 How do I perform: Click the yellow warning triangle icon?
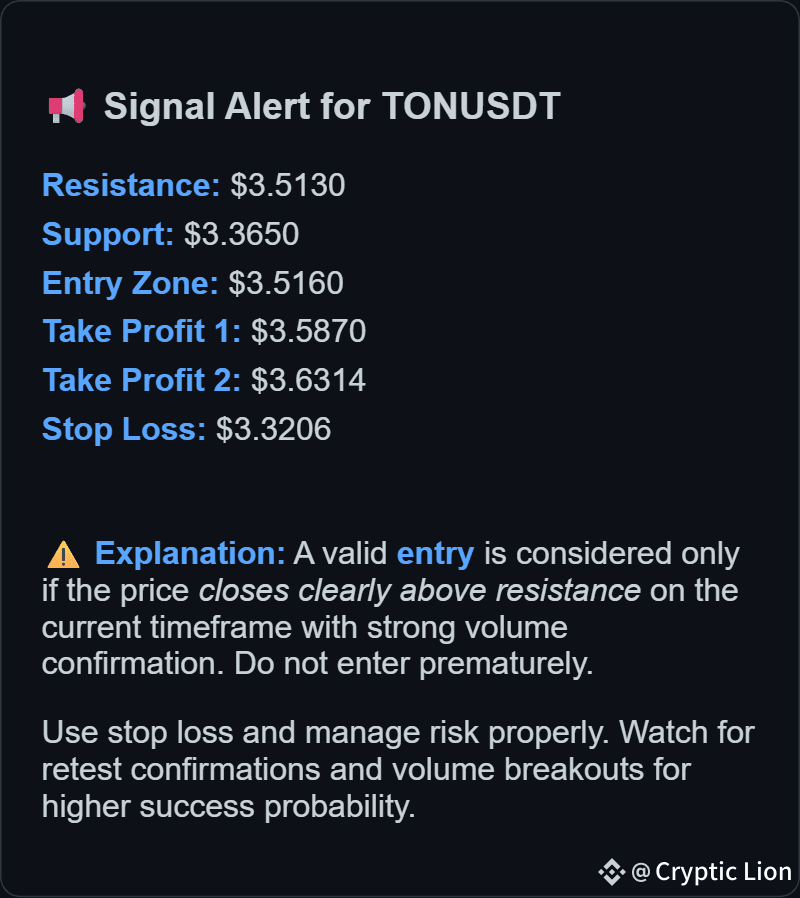[x=63, y=554]
